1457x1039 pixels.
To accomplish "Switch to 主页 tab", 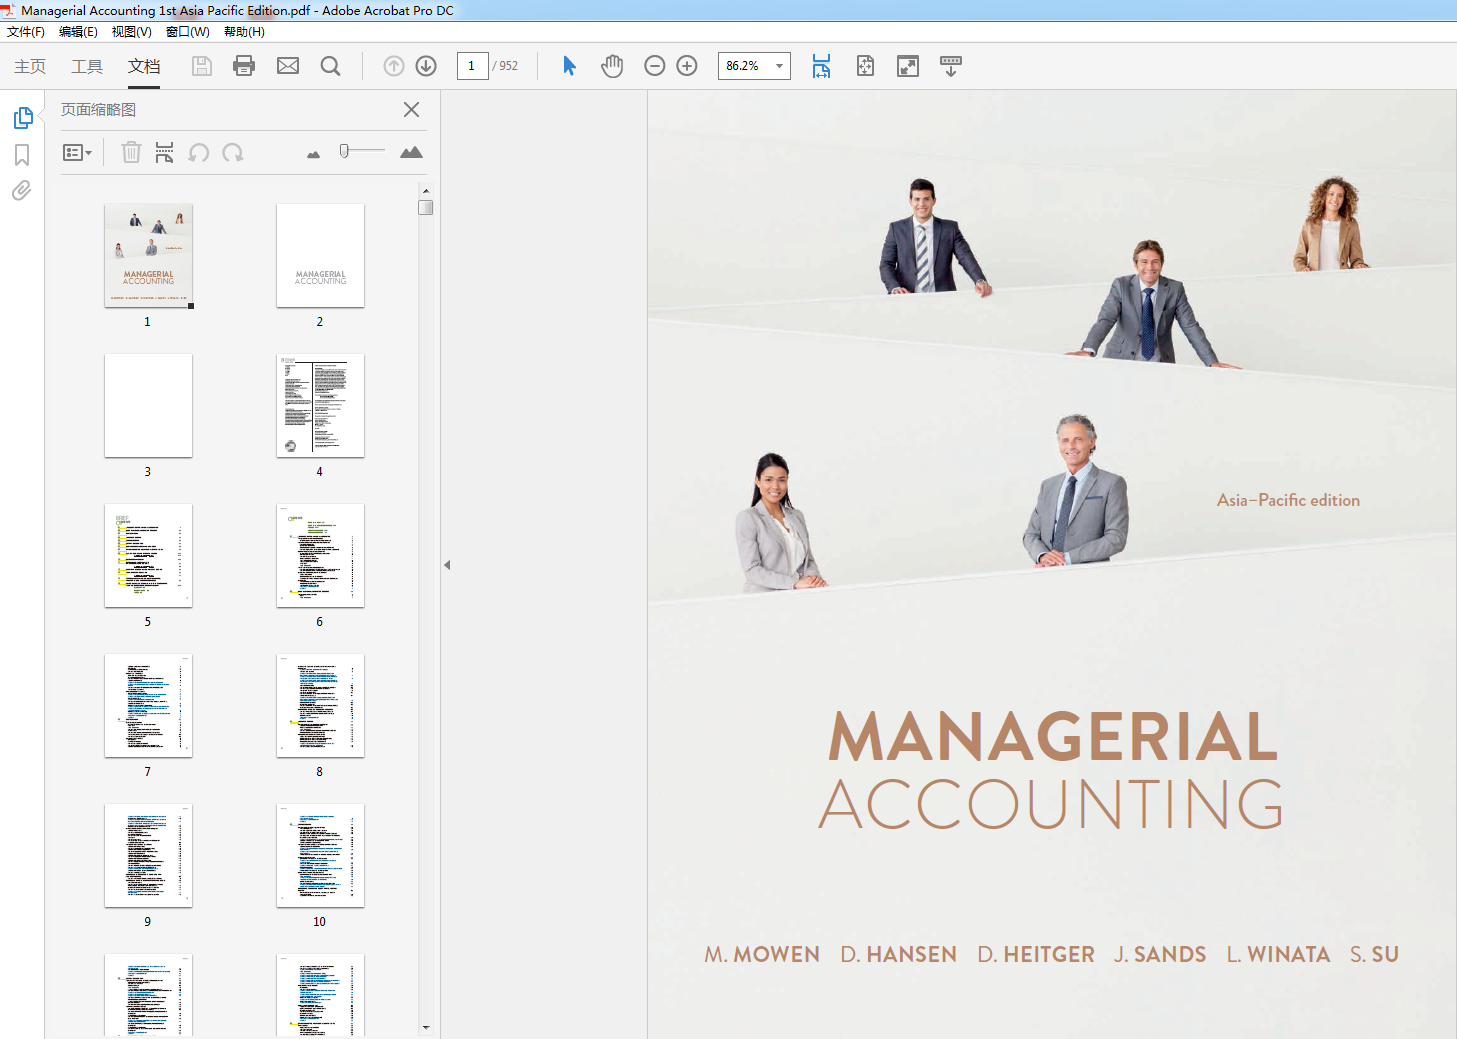I will (x=30, y=66).
